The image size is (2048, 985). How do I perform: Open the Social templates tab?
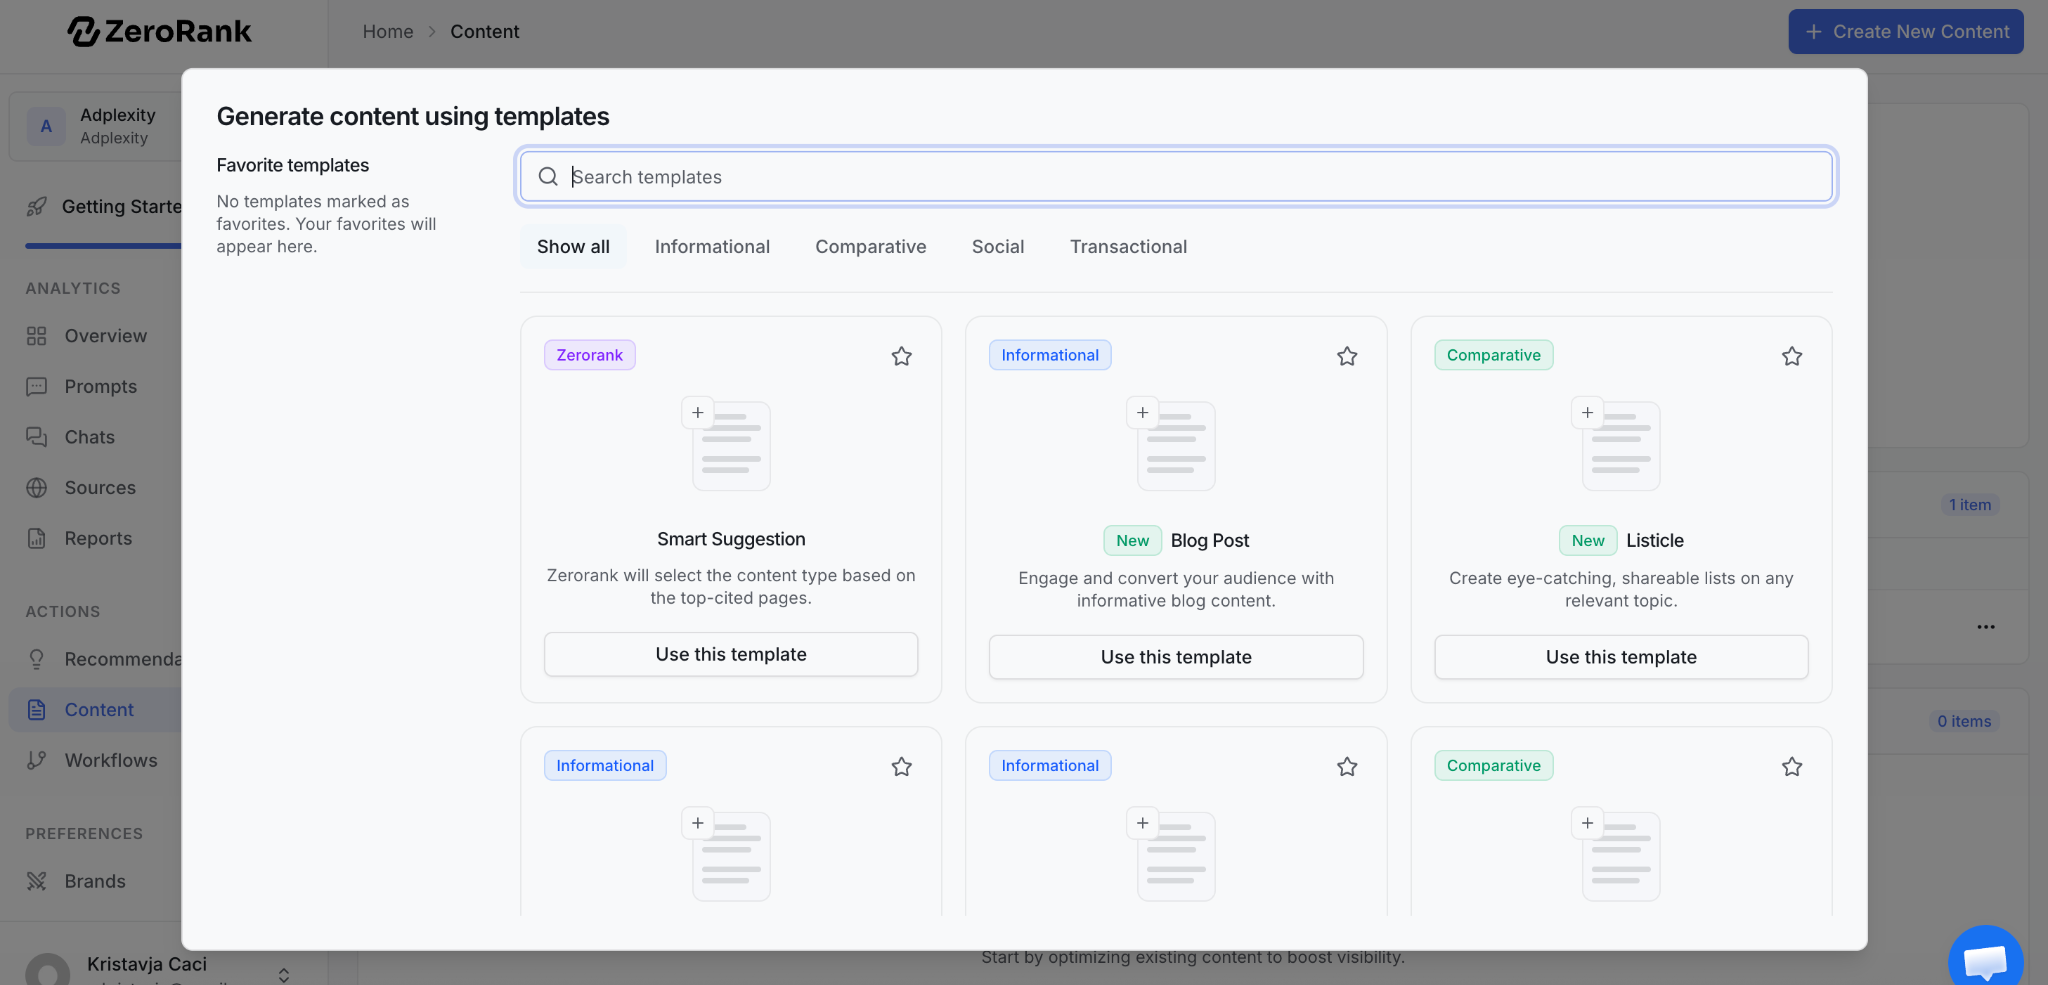pyautogui.click(x=998, y=247)
